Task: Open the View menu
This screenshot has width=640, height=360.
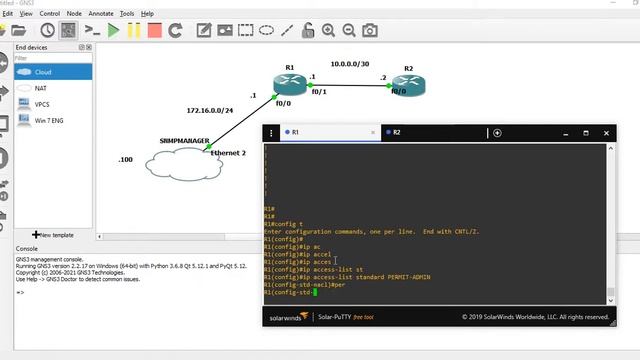Action: [x=26, y=13]
